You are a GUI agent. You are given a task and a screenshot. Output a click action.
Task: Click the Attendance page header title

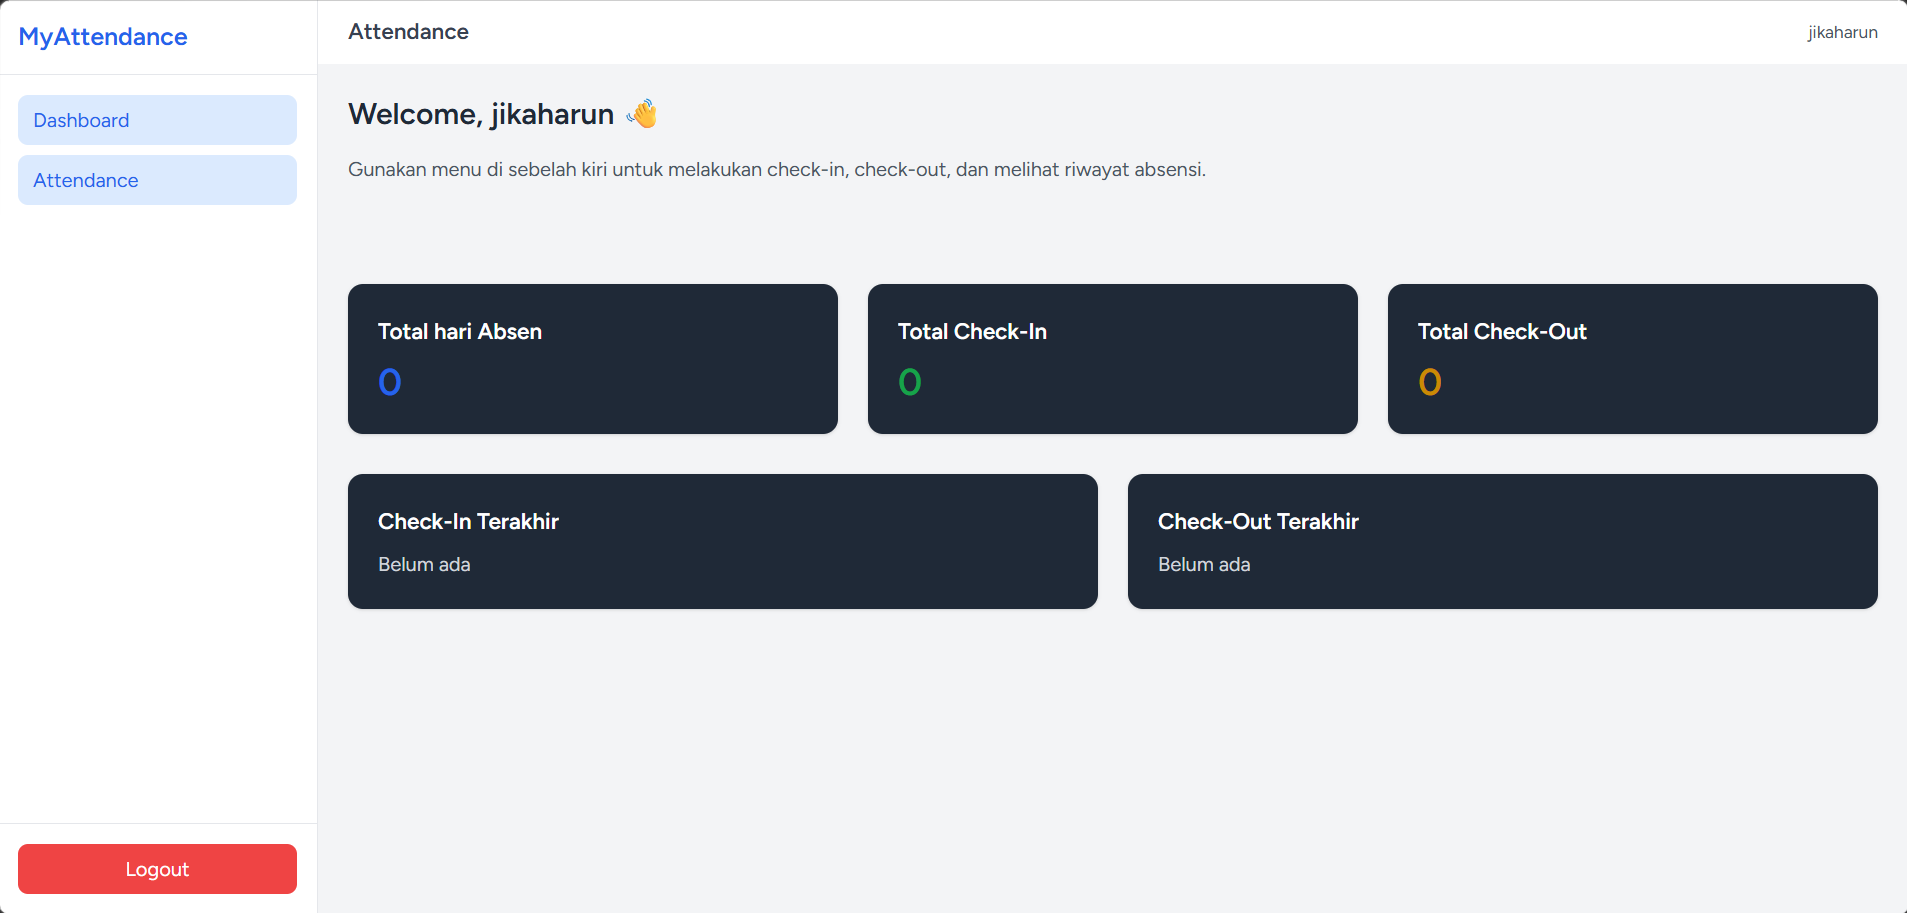pyautogui.click(x=408, y=32)
